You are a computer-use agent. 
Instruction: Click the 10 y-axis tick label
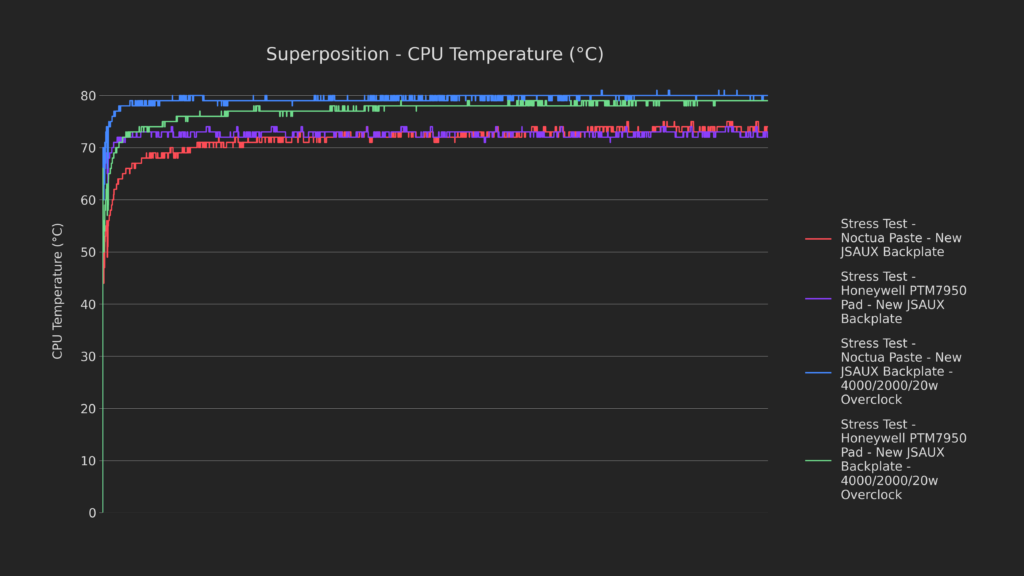88,461
